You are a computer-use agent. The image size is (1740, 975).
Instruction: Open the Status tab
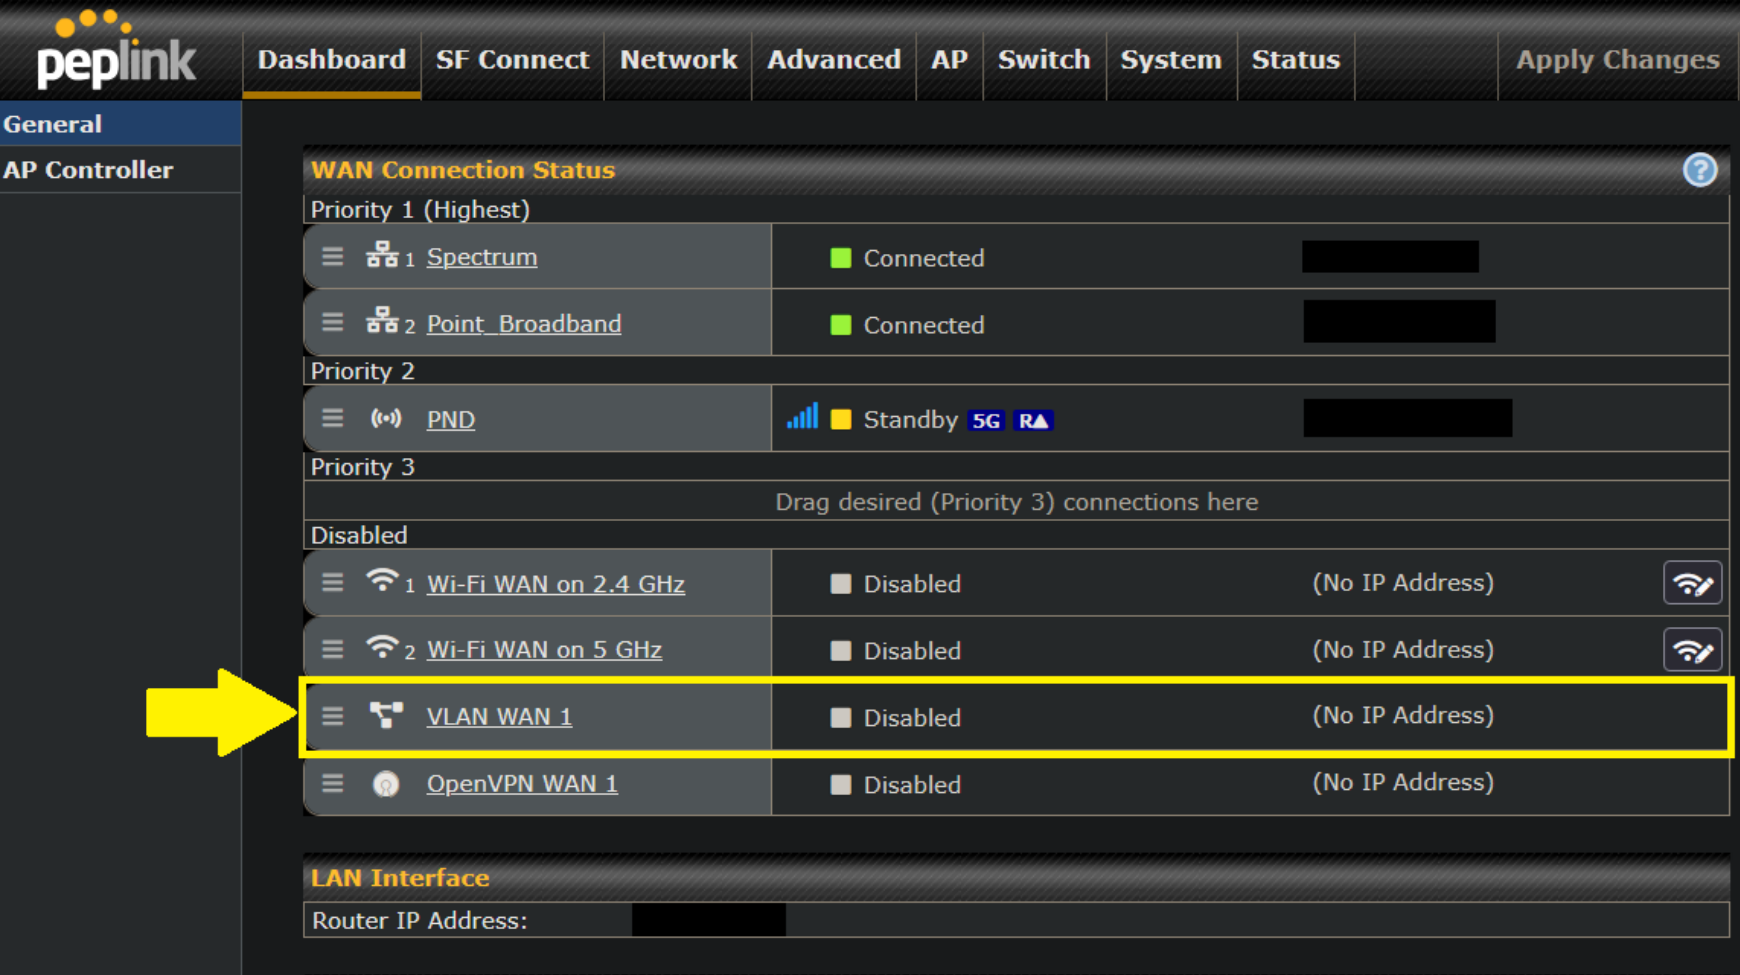point(1296,60)
